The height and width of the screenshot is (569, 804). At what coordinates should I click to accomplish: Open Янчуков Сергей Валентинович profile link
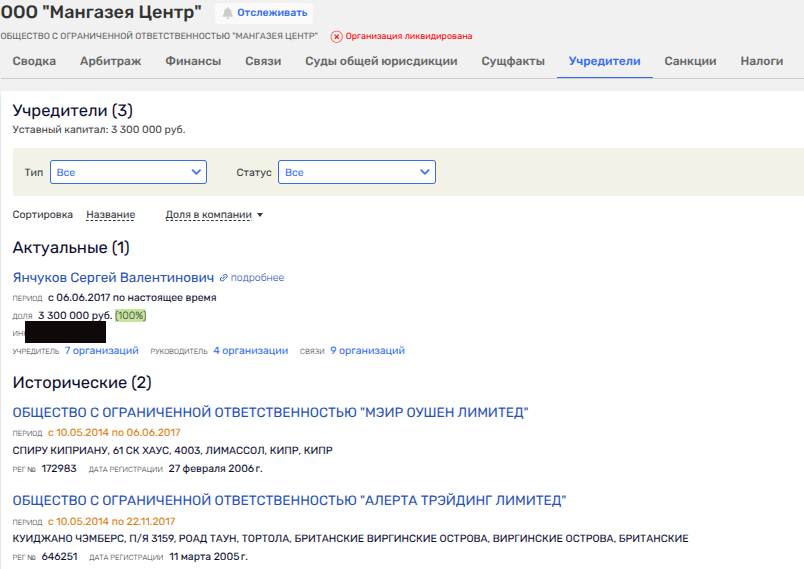[113, 277]
